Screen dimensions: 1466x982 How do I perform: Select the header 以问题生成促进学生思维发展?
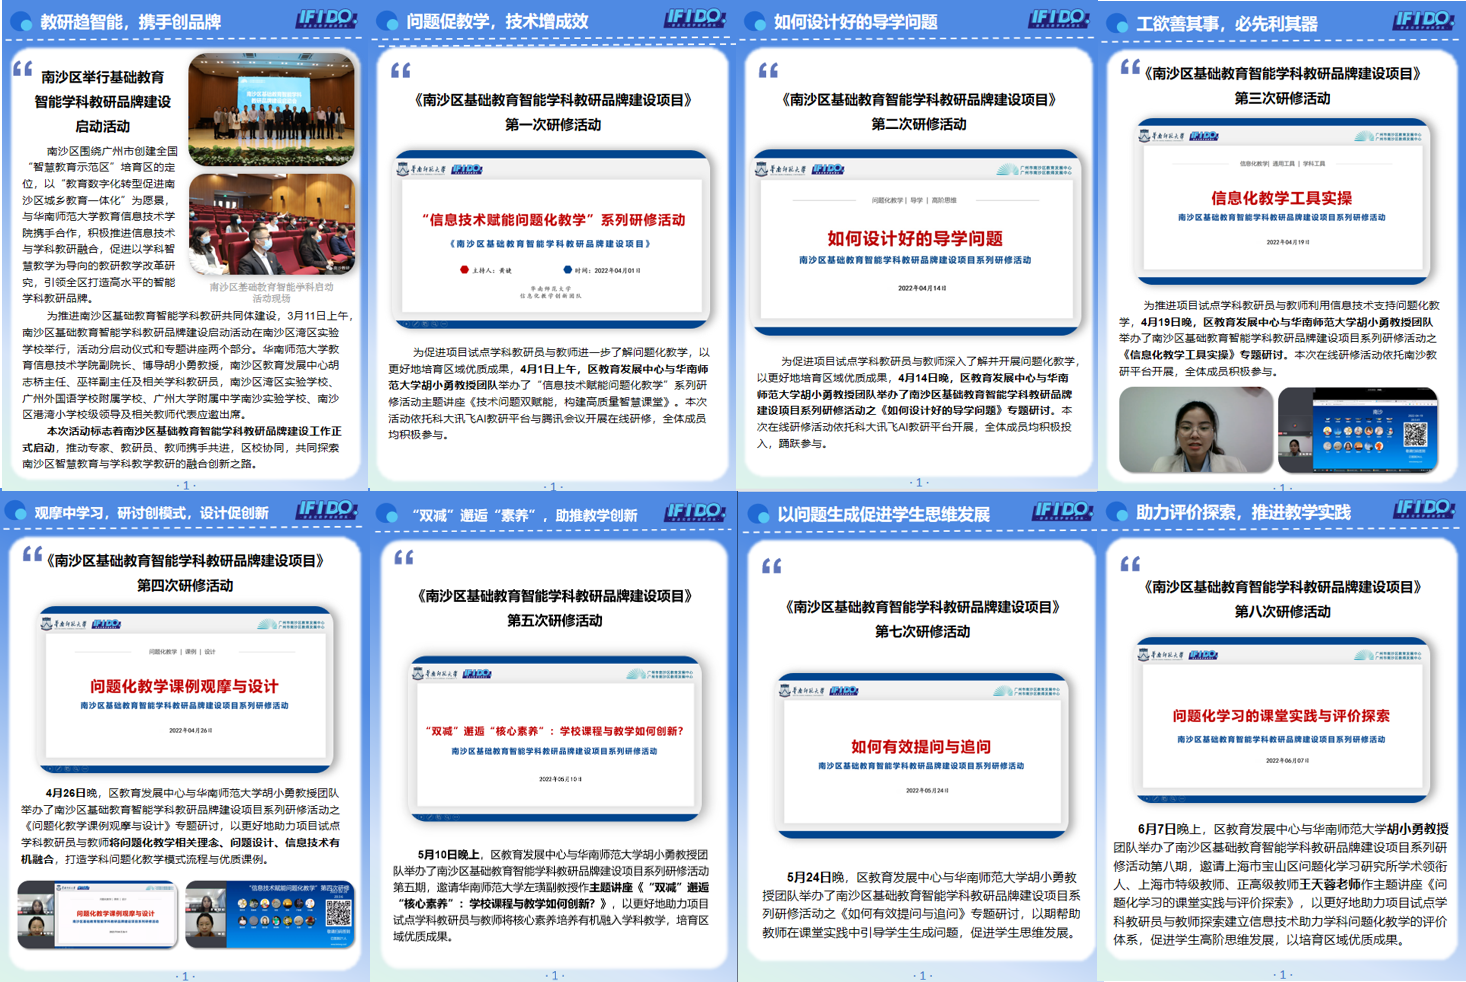[x=883, y=514]
